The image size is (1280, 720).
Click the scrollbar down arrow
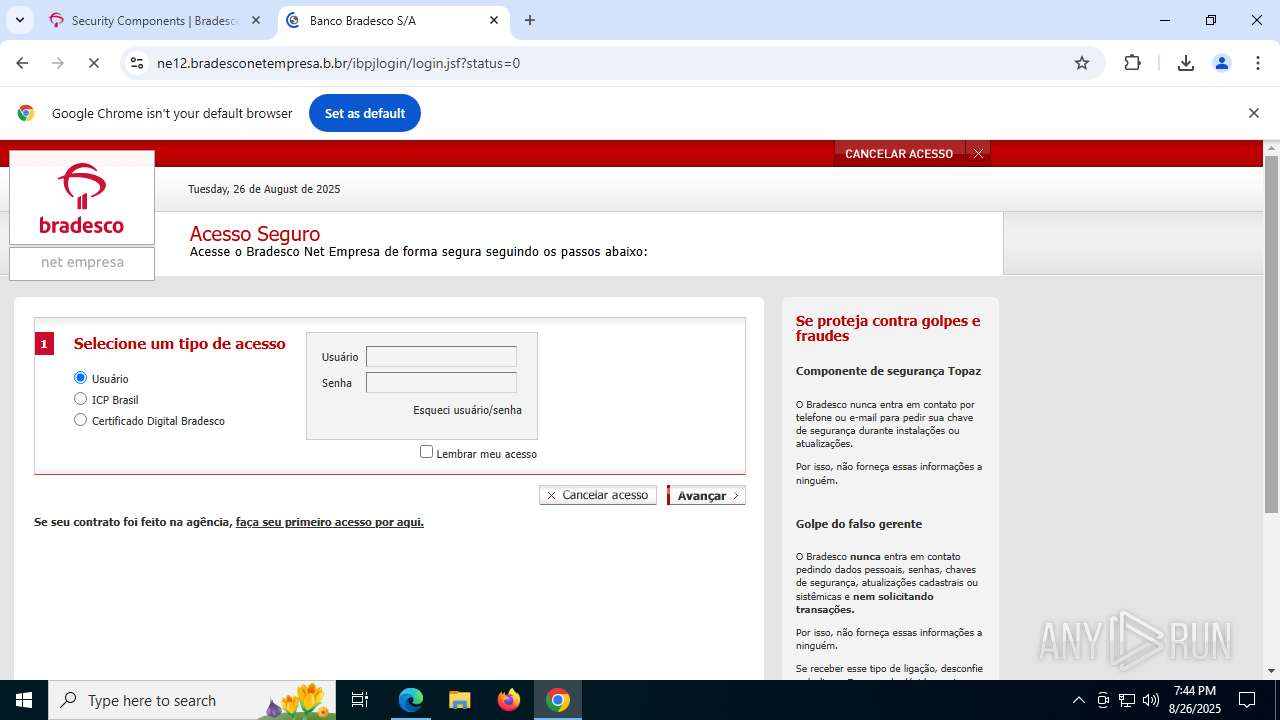(x=1271, y=671)
